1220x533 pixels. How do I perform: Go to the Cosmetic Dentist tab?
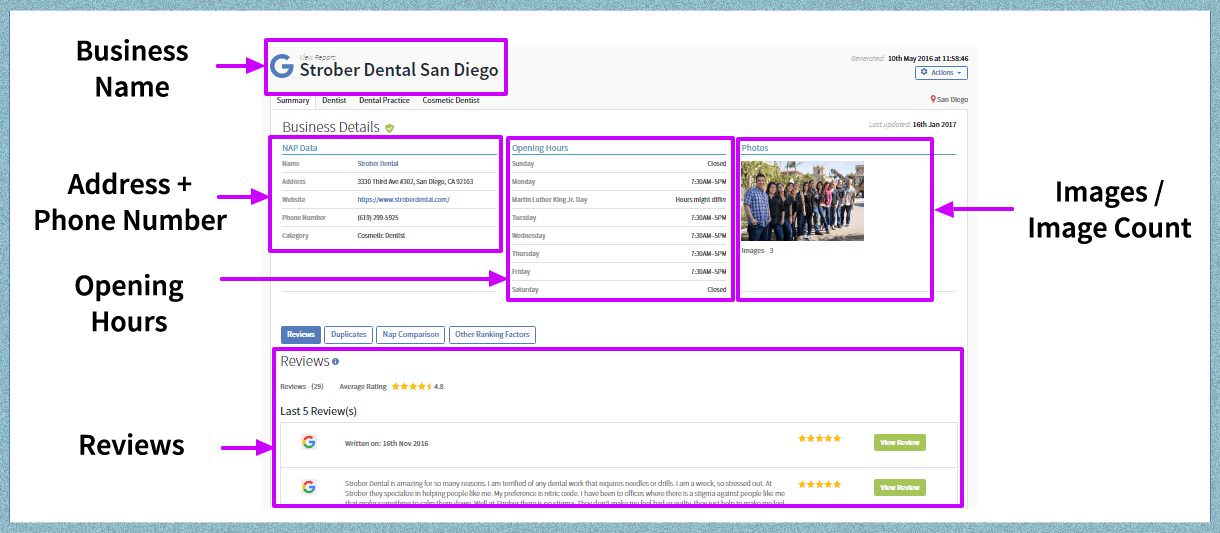[x=451, y=100]
